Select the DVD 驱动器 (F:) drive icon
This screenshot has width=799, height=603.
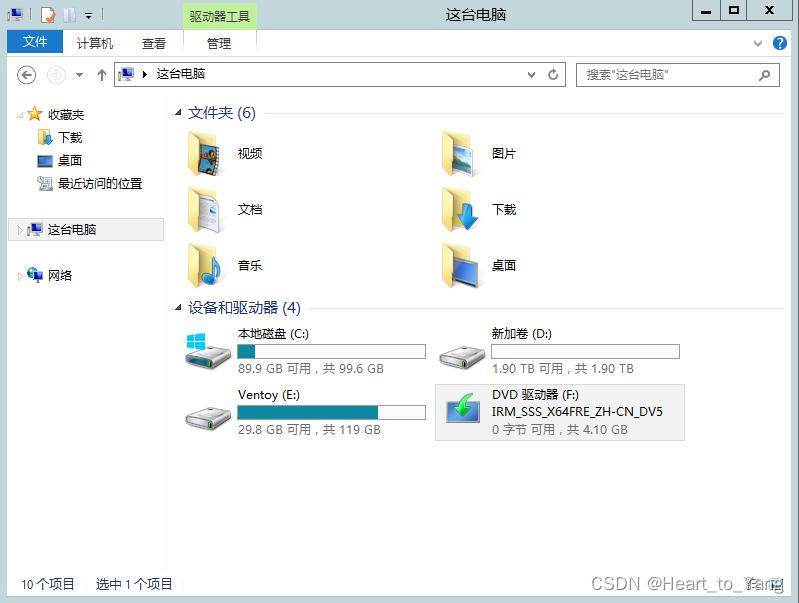pos(463,408)
